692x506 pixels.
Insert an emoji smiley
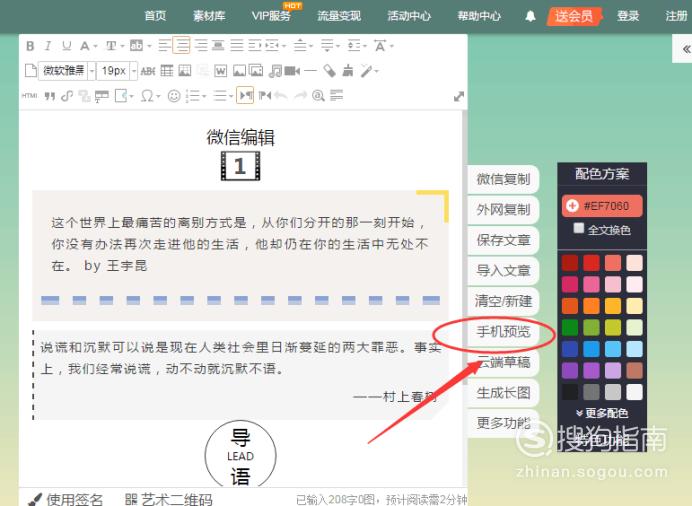[174, 96]
